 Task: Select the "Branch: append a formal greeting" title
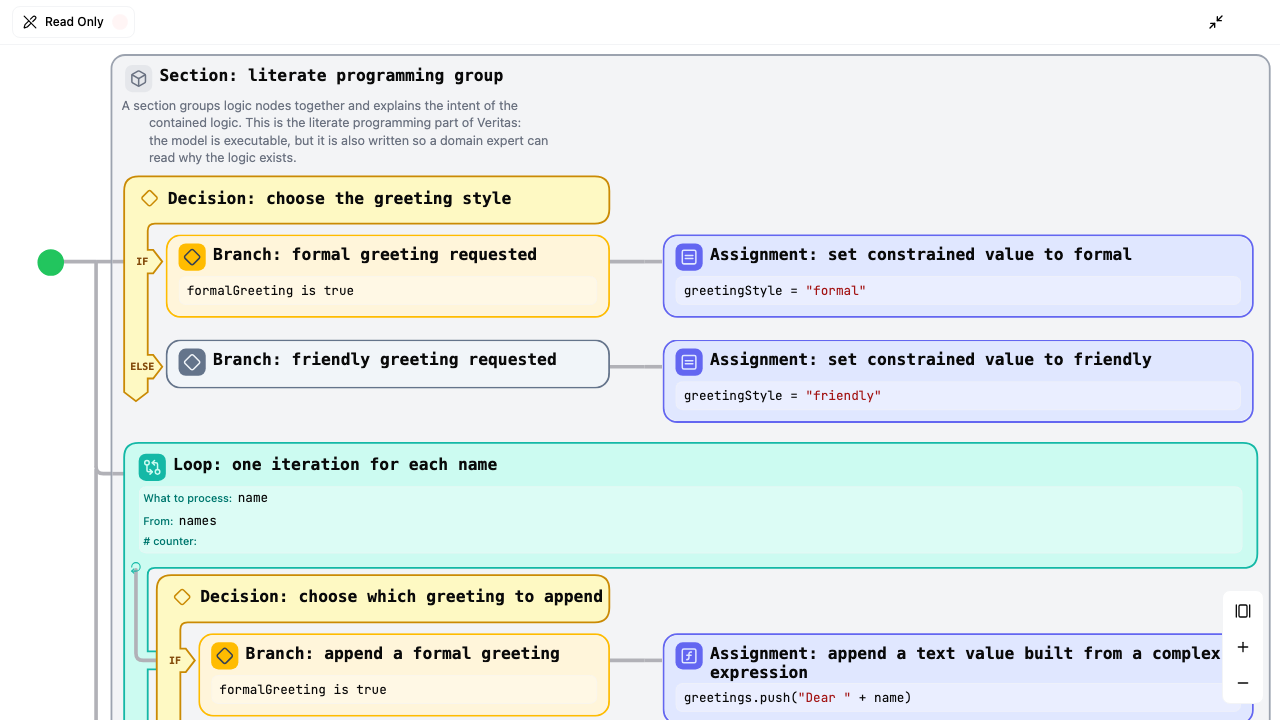coord(402,653)
